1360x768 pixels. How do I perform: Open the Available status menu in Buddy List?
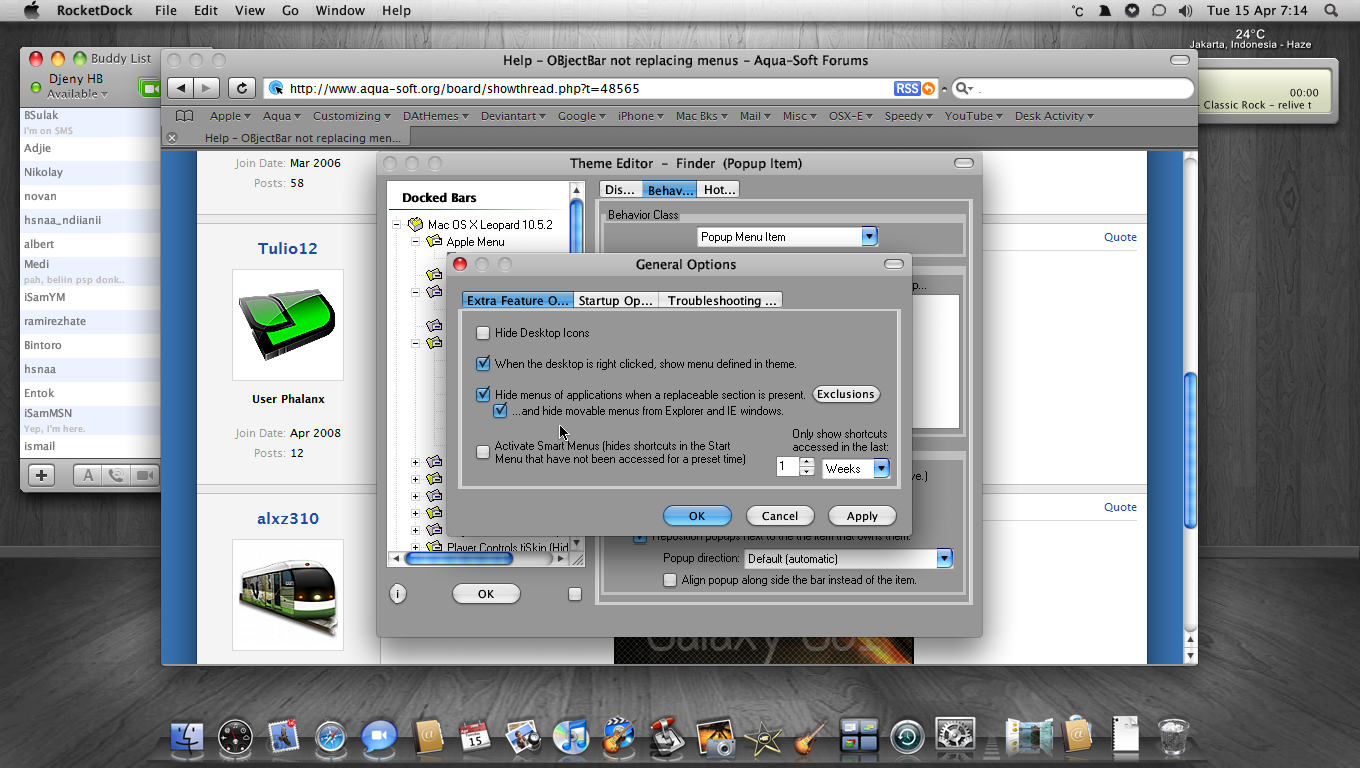[x=77, y=94]
